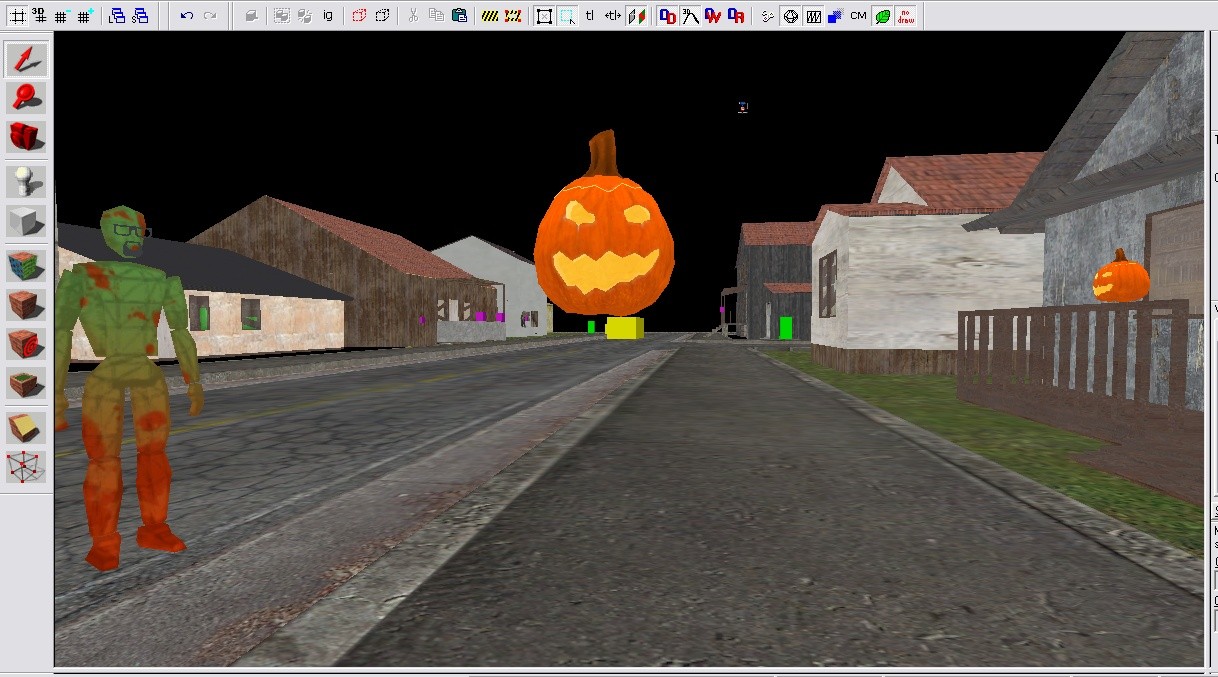Toggle the 2D grid display
This screenshot has width=1218, height=677.
click(18, 16)
